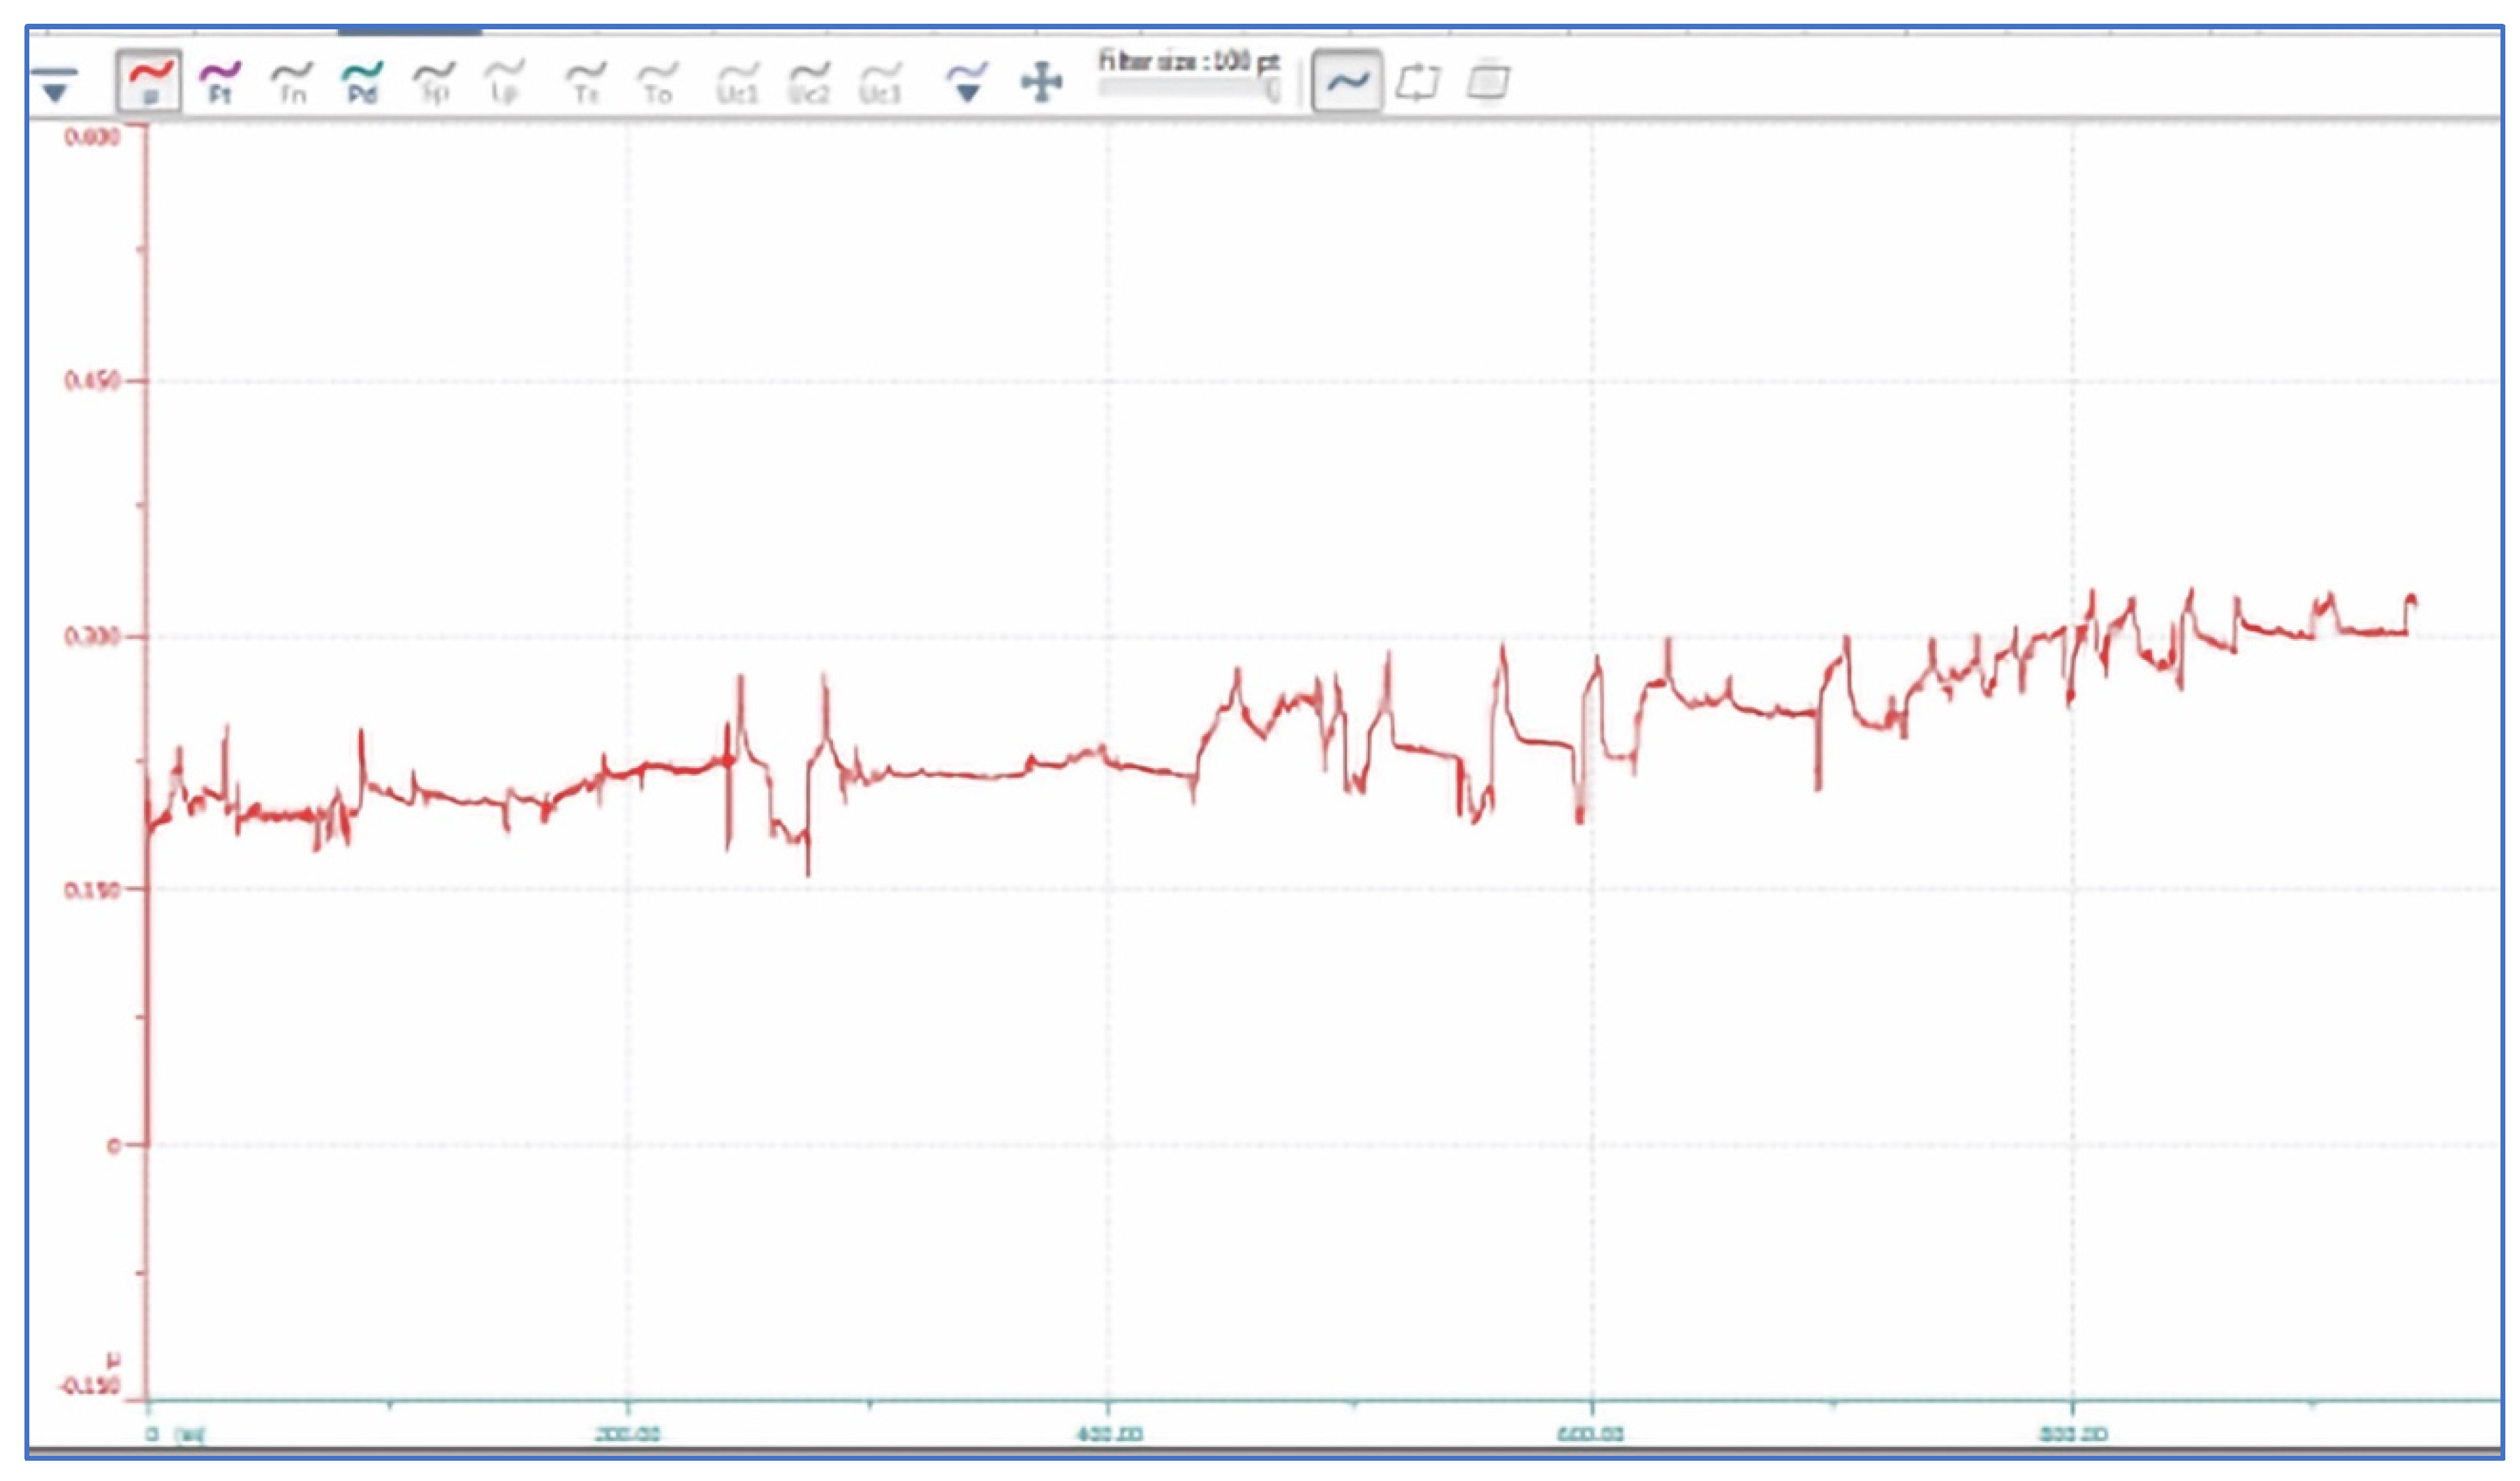Enable the Lp curve icon
Image resolution: width=2520 pixels, height=1481 pixels.
(x=504, y=82)
